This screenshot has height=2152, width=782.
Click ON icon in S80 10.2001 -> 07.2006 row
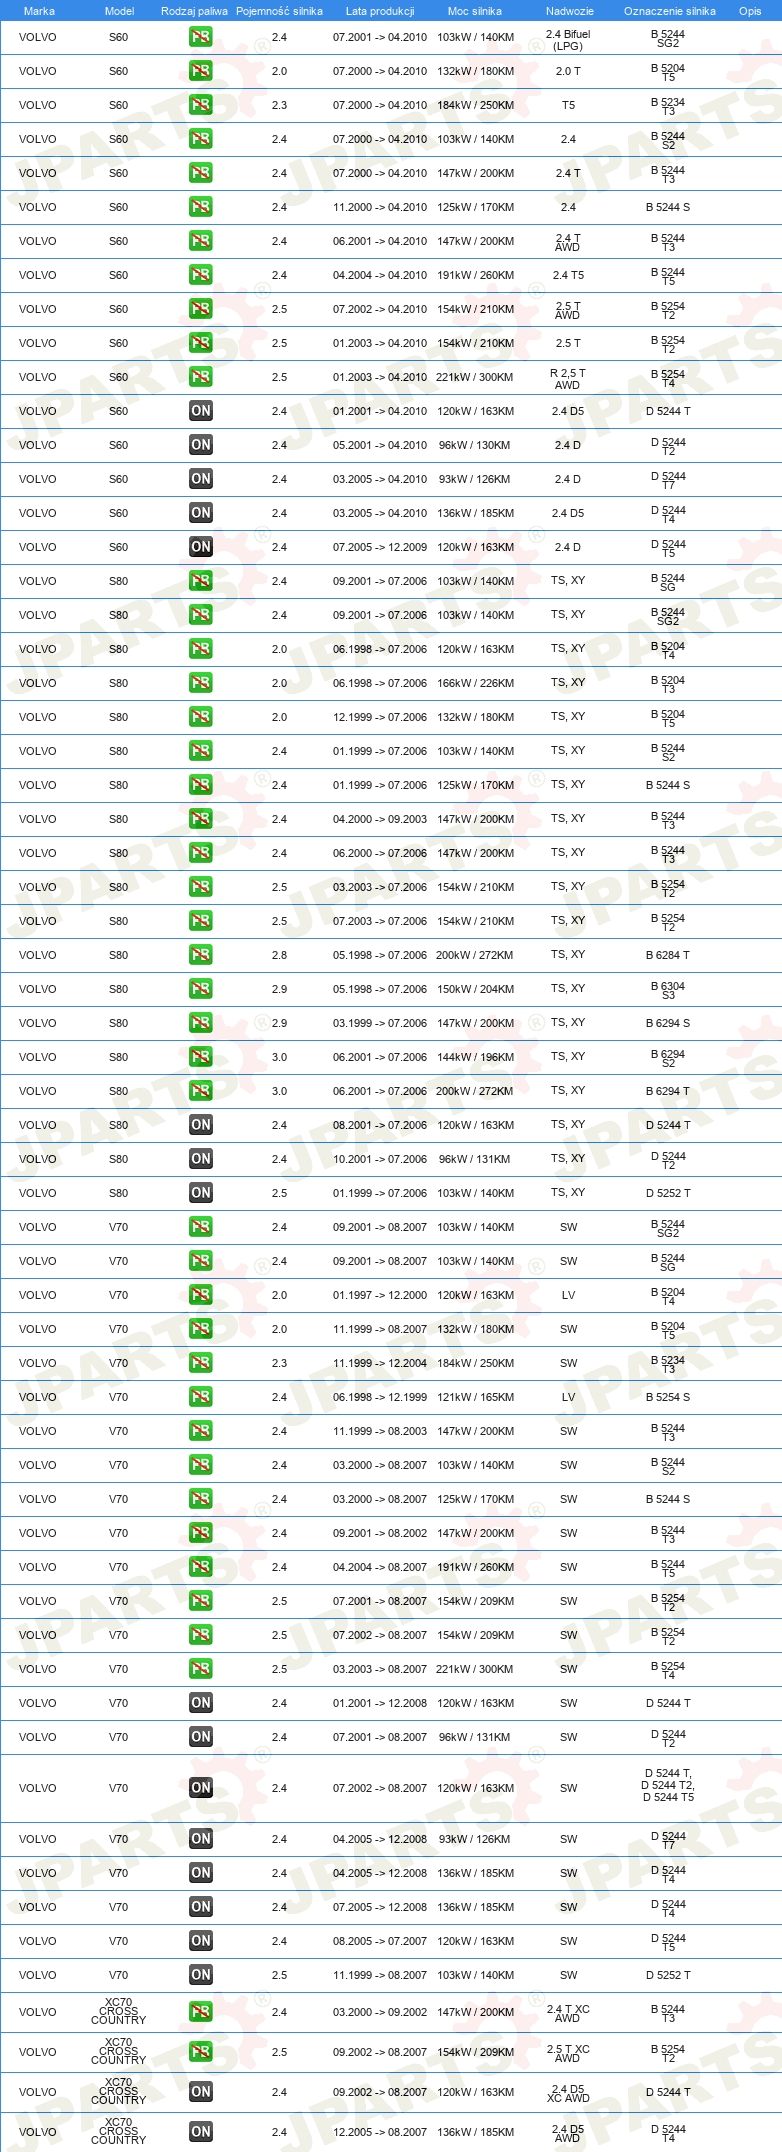(x=201, y=1159)
